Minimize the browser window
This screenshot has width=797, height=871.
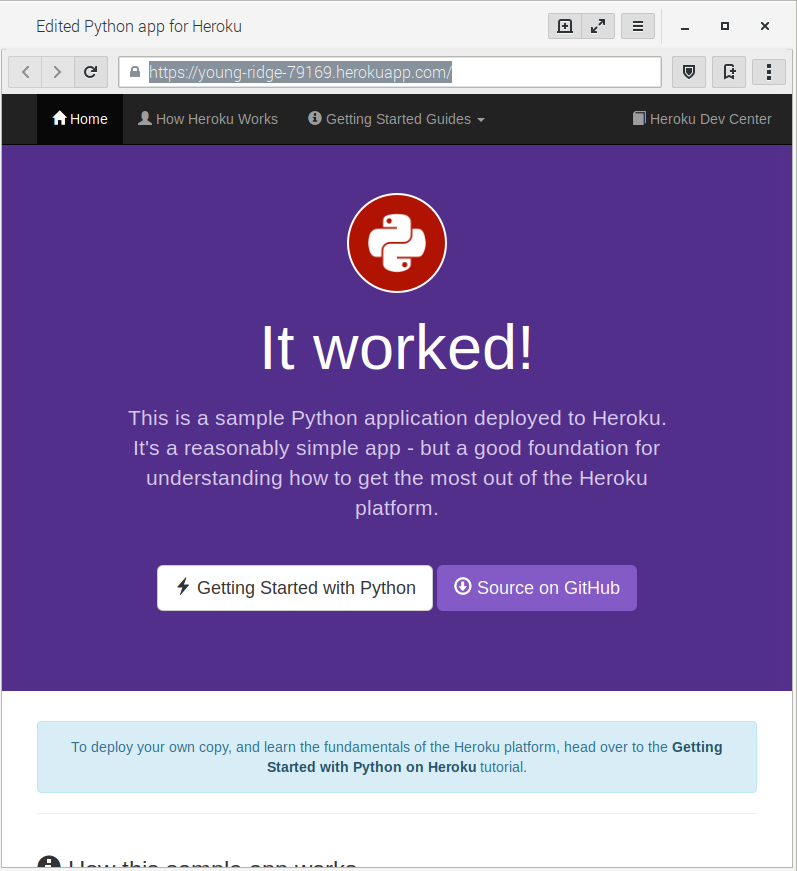point(685,26)
